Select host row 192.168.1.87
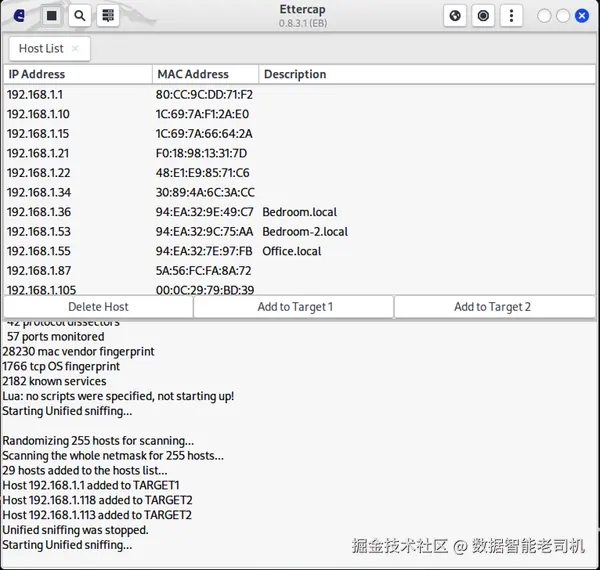The width and height of the screenshot is (600, 570). click(x=300, y=270)
